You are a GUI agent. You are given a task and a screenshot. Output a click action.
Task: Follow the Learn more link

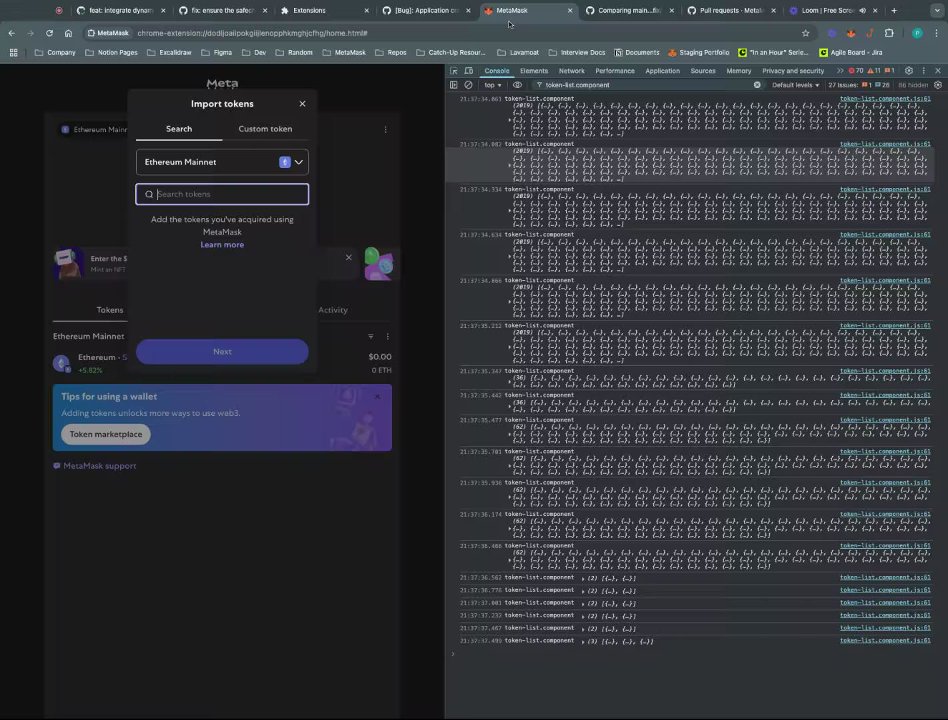(222, 245)
